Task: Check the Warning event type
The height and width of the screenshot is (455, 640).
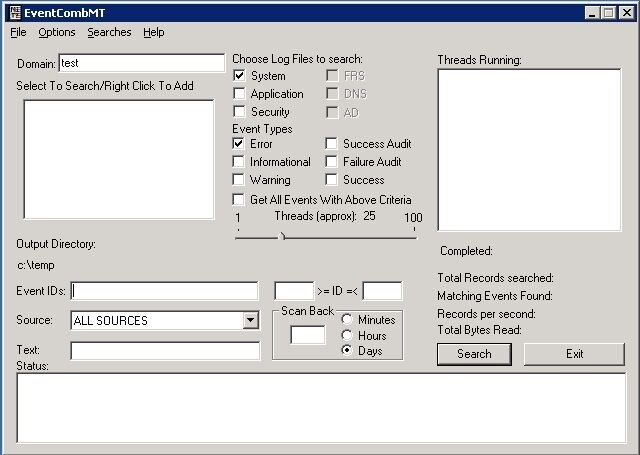Action: pyautogui.click(x=238, y=180)
